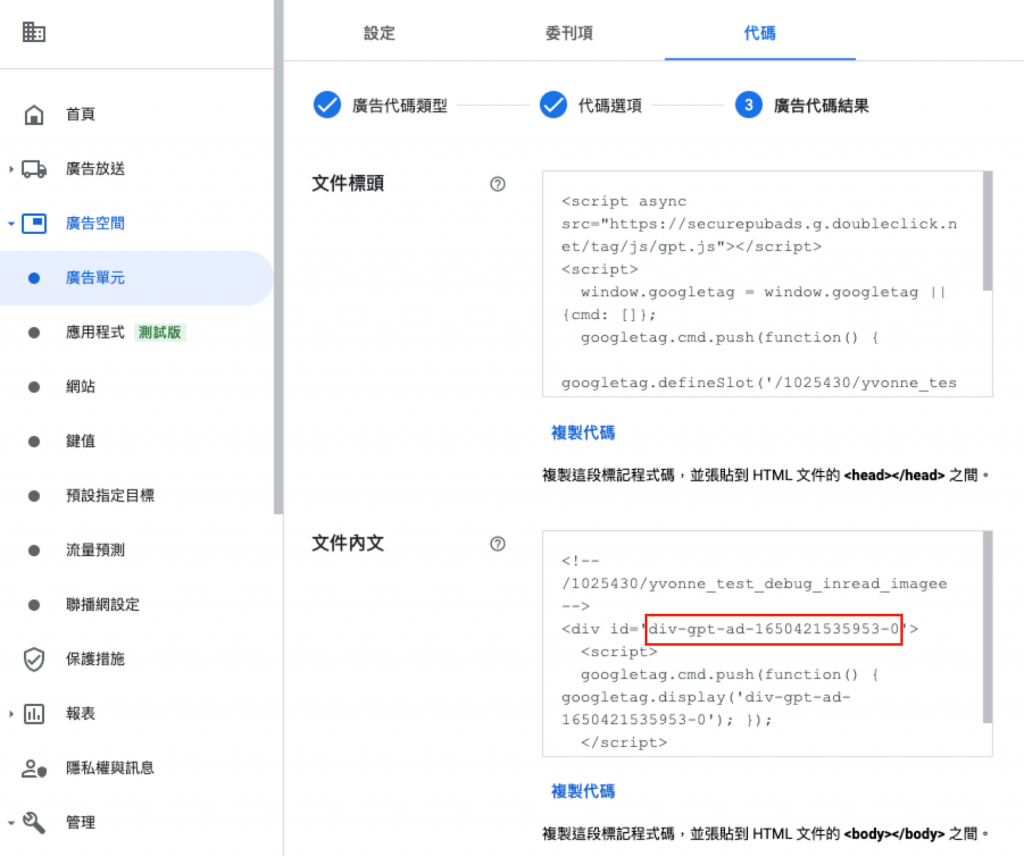Open 首頁 home icon
This screenshot has width=1024, height=856.
(34, 114)
